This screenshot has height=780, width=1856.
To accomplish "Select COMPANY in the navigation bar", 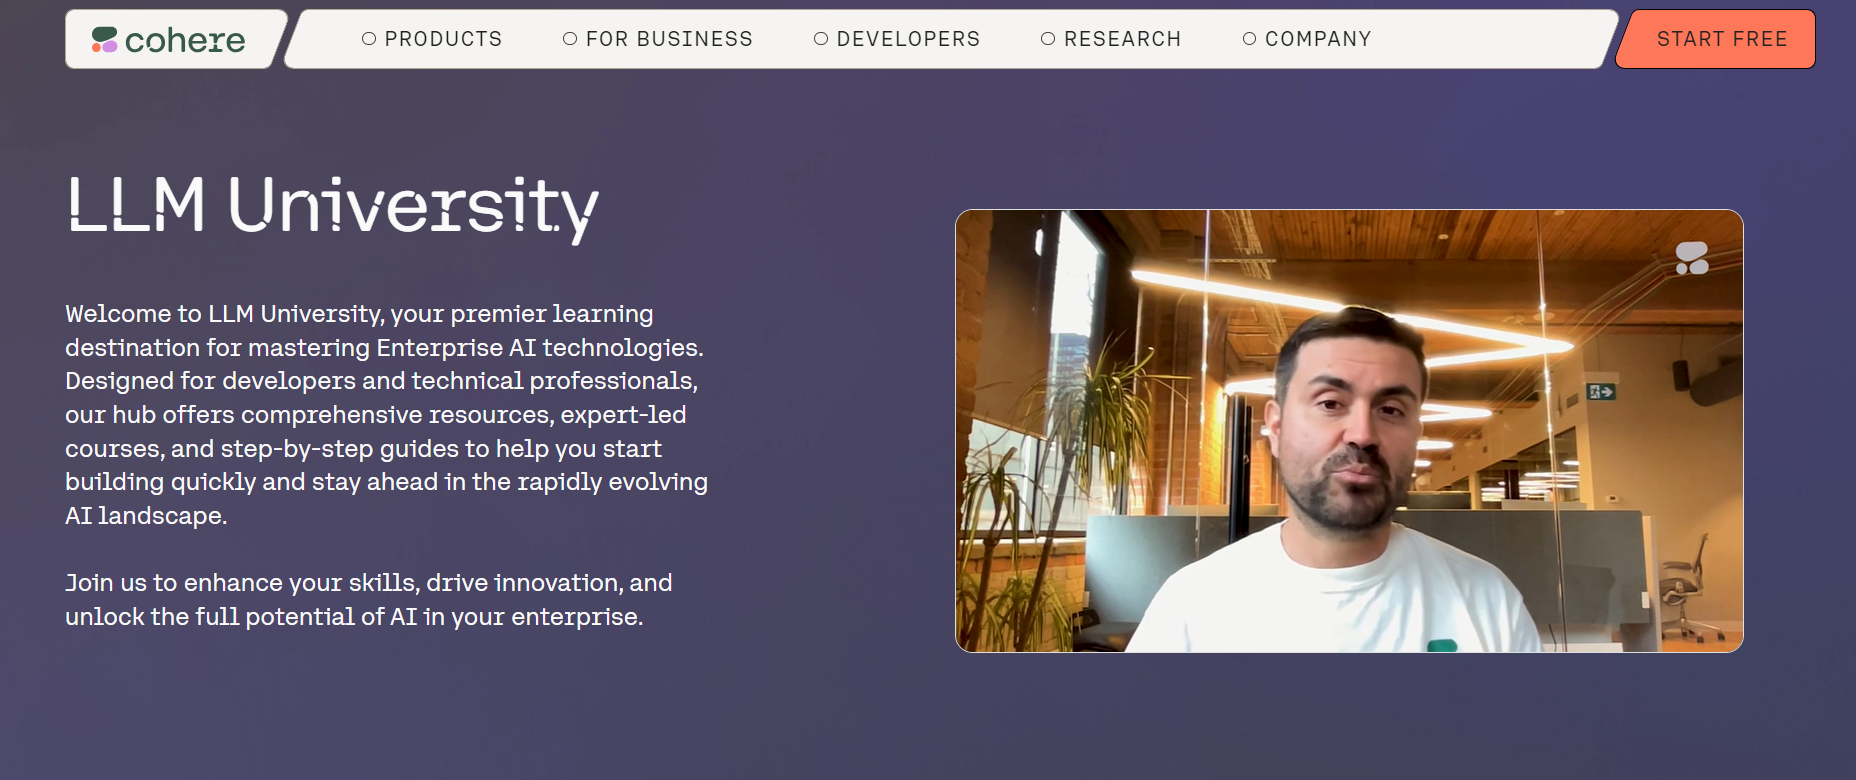I will 1318,39.
